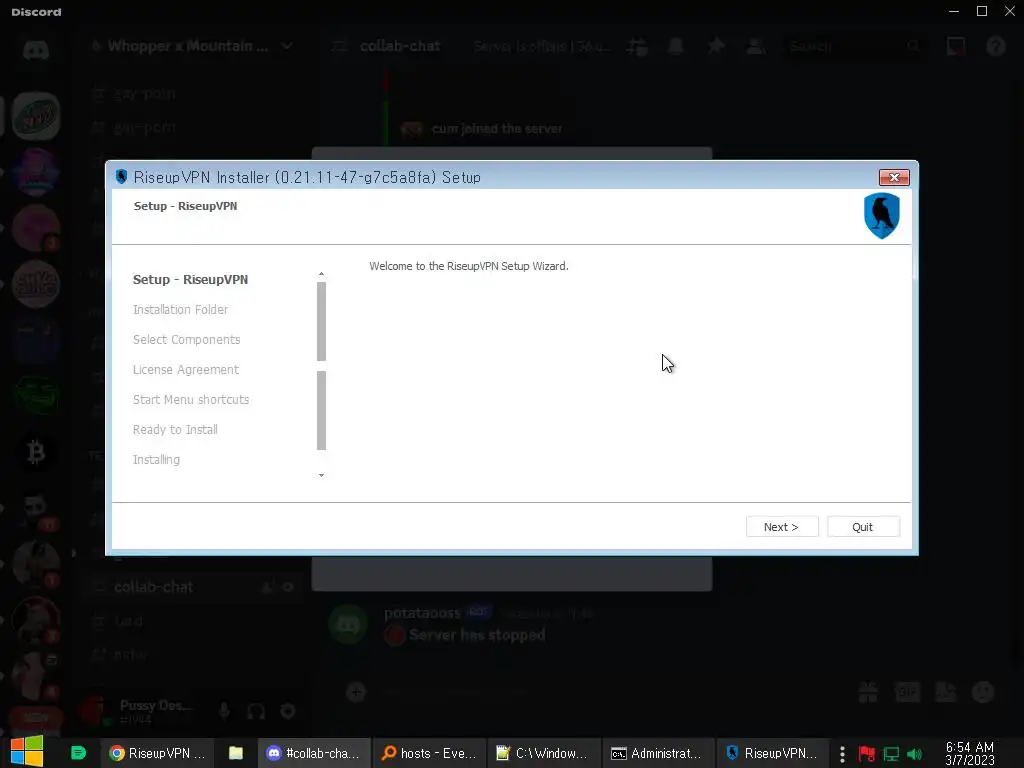Switch to Administrator command prompt taskbar item
Viewport: 1024px width, 768px height.
[658, 753]
